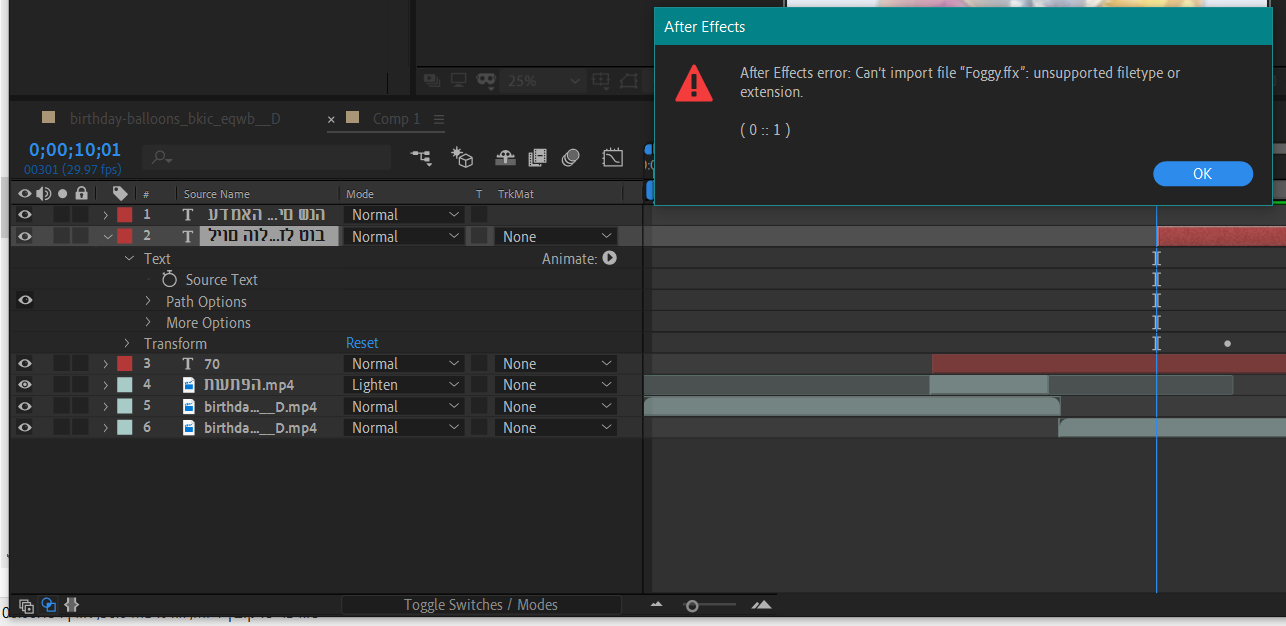Click the Source Text stopwatch icon

point(169,280)
